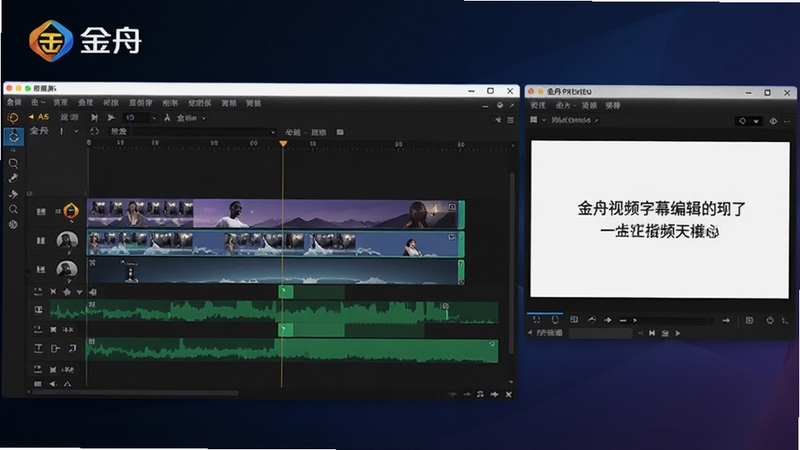
Task: Click the X icon in the star control row
Action: click(x=53, y=292)
